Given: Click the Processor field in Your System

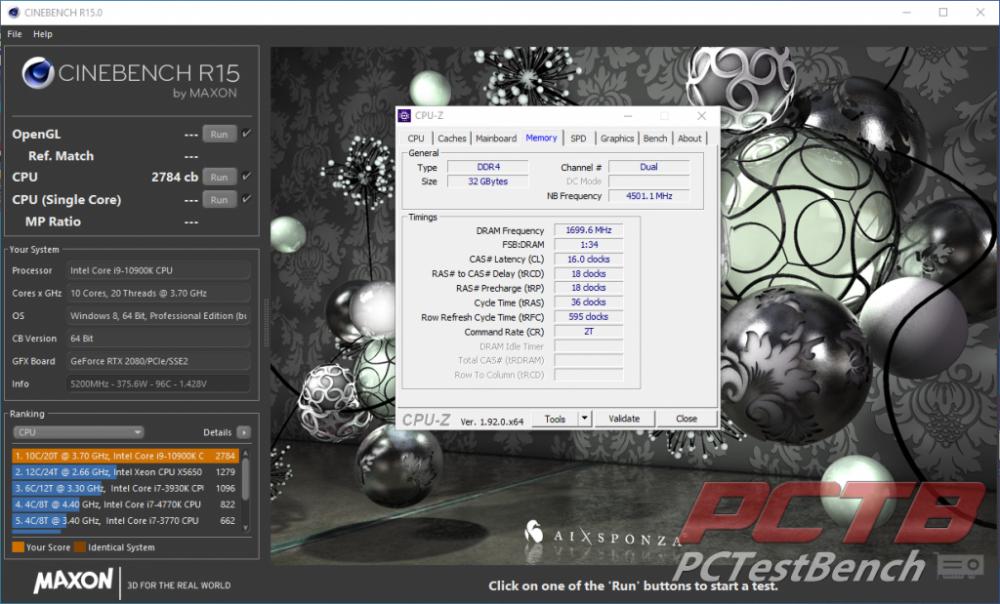Looking at the screenshot, I should click(x=158, y=270).
